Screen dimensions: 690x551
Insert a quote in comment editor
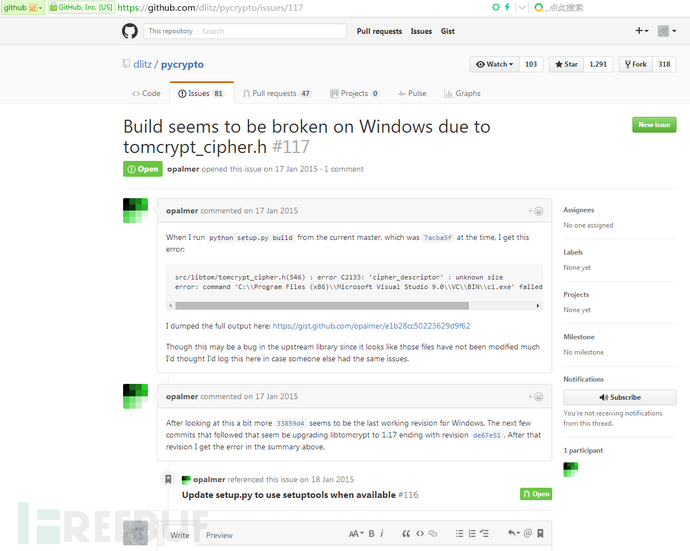tap(406, 534)
